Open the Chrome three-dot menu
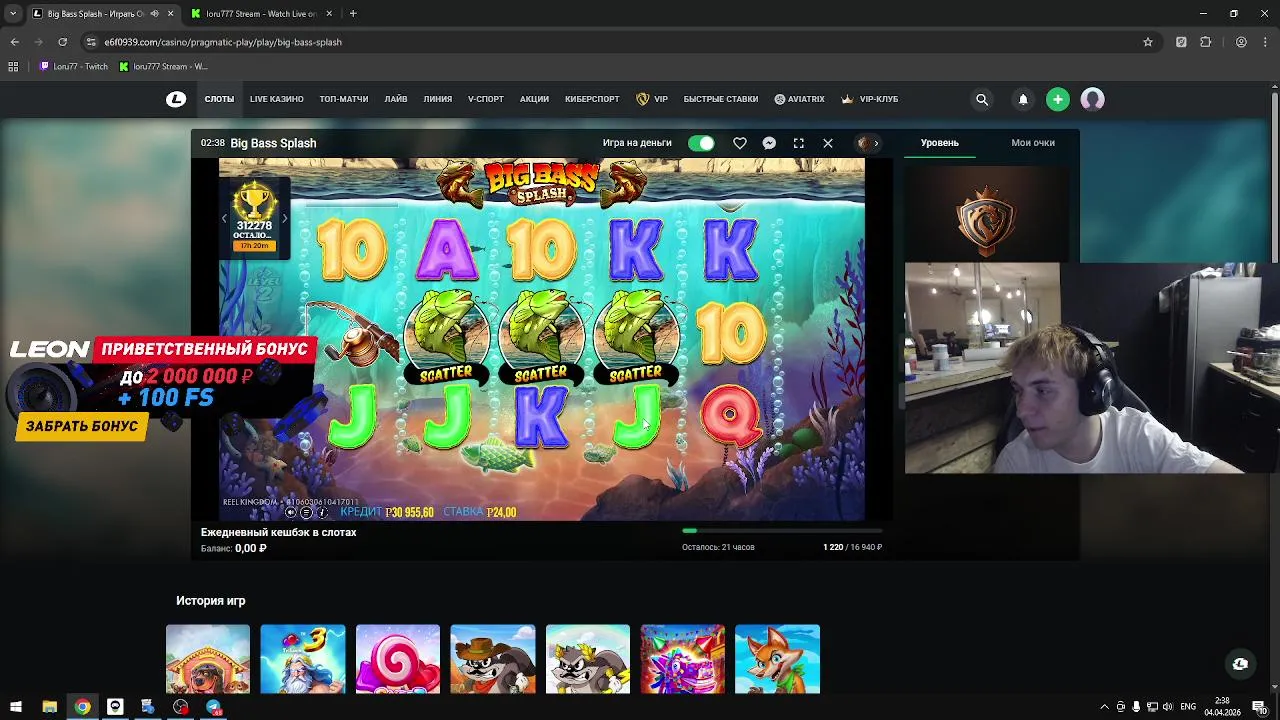This screenshot has height=720, width=1280. tap(1266, 42)
